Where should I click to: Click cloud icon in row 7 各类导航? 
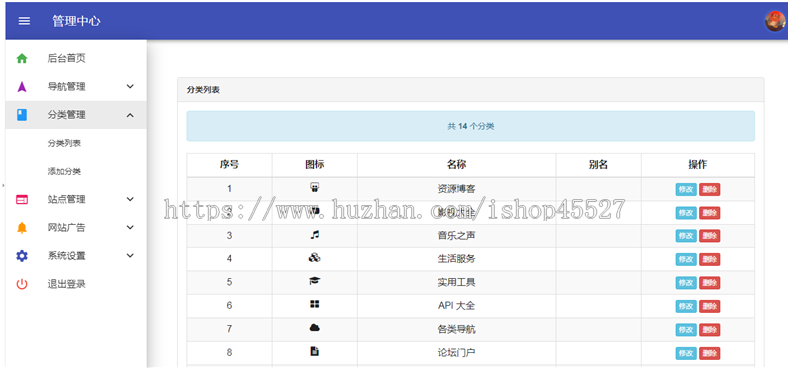pyautogui.click(x=314, y=328)
